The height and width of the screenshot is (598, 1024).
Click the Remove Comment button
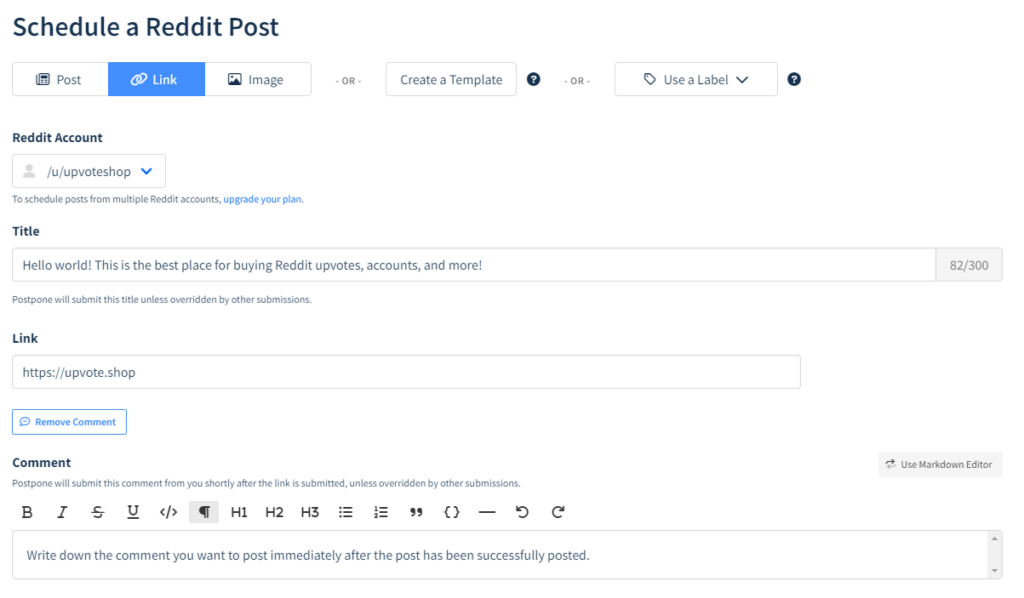click(68, 421)
